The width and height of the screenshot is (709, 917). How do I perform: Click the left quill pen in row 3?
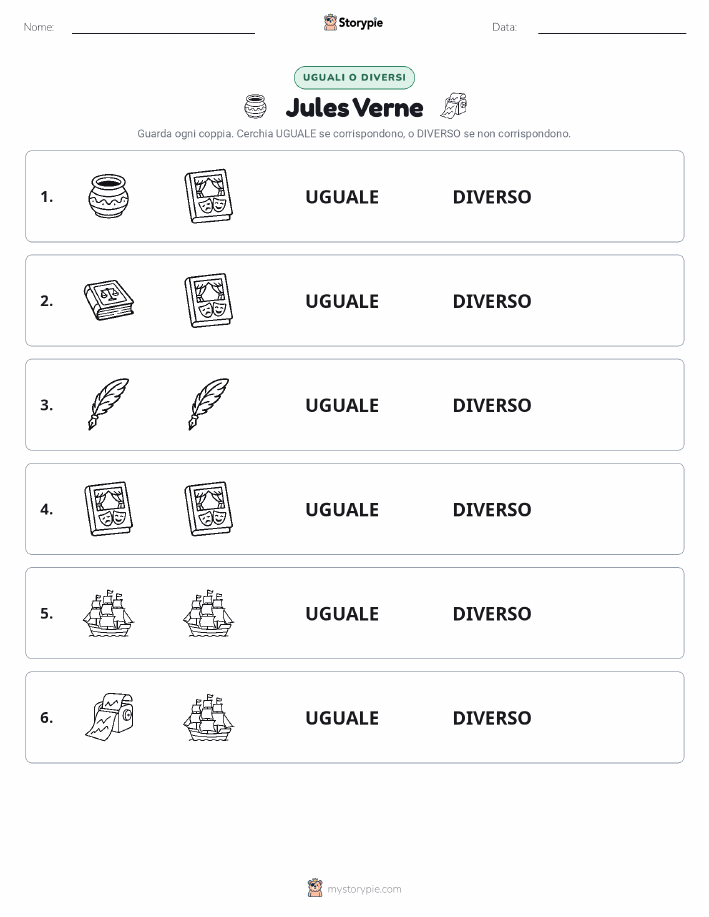(109, 404)
